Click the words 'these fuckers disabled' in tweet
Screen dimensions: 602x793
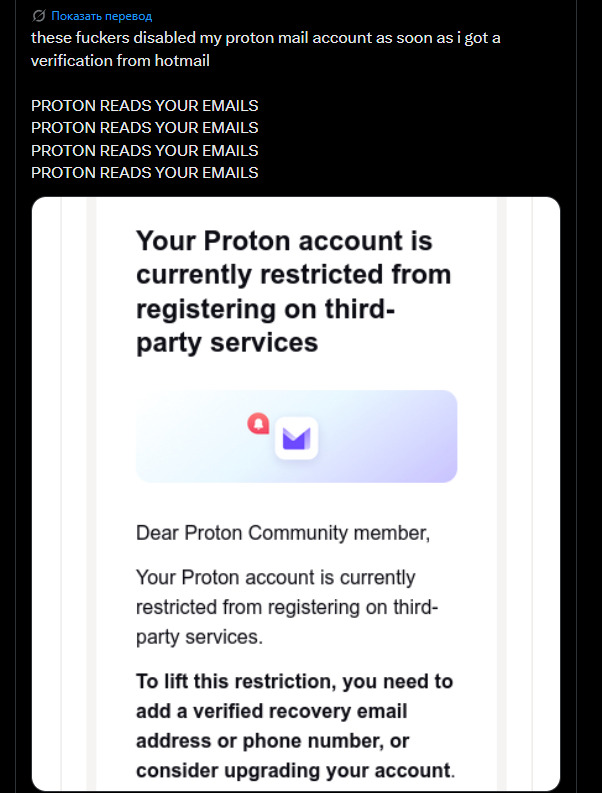(x=106, y=38)
